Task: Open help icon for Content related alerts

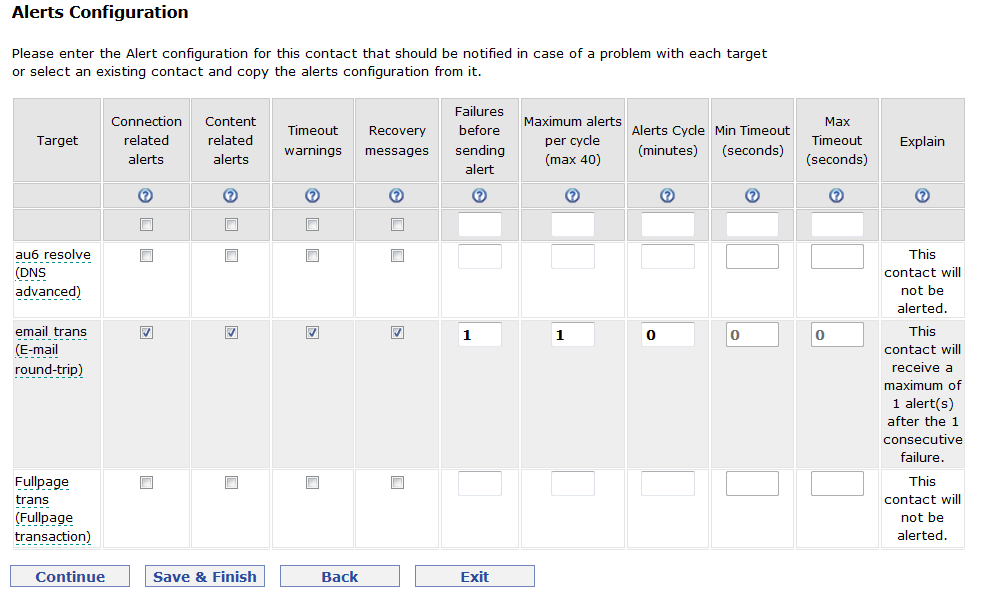Action: (x=230, y=196)
